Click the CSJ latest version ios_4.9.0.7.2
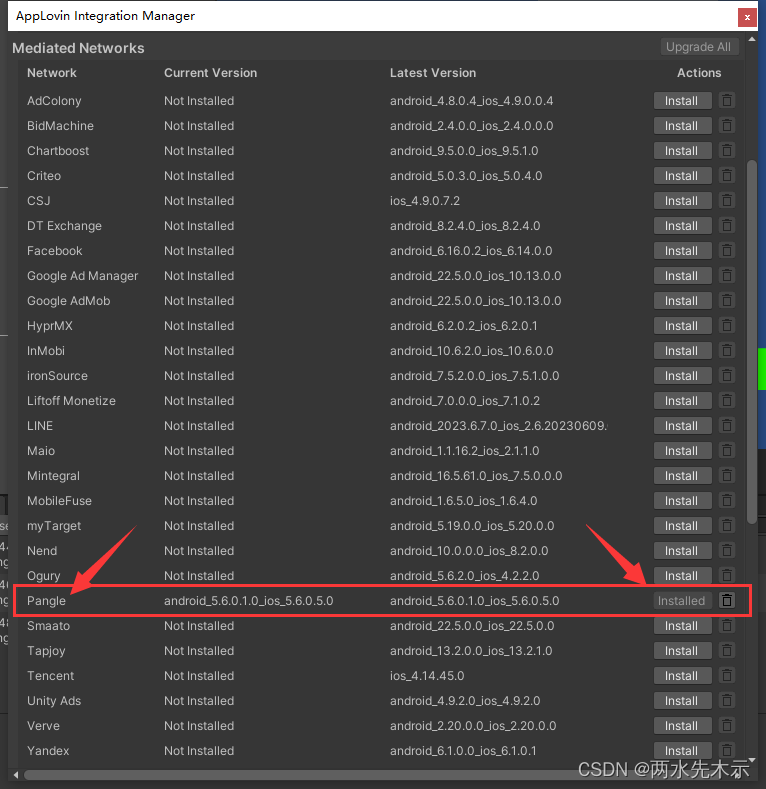 [425, 201]
